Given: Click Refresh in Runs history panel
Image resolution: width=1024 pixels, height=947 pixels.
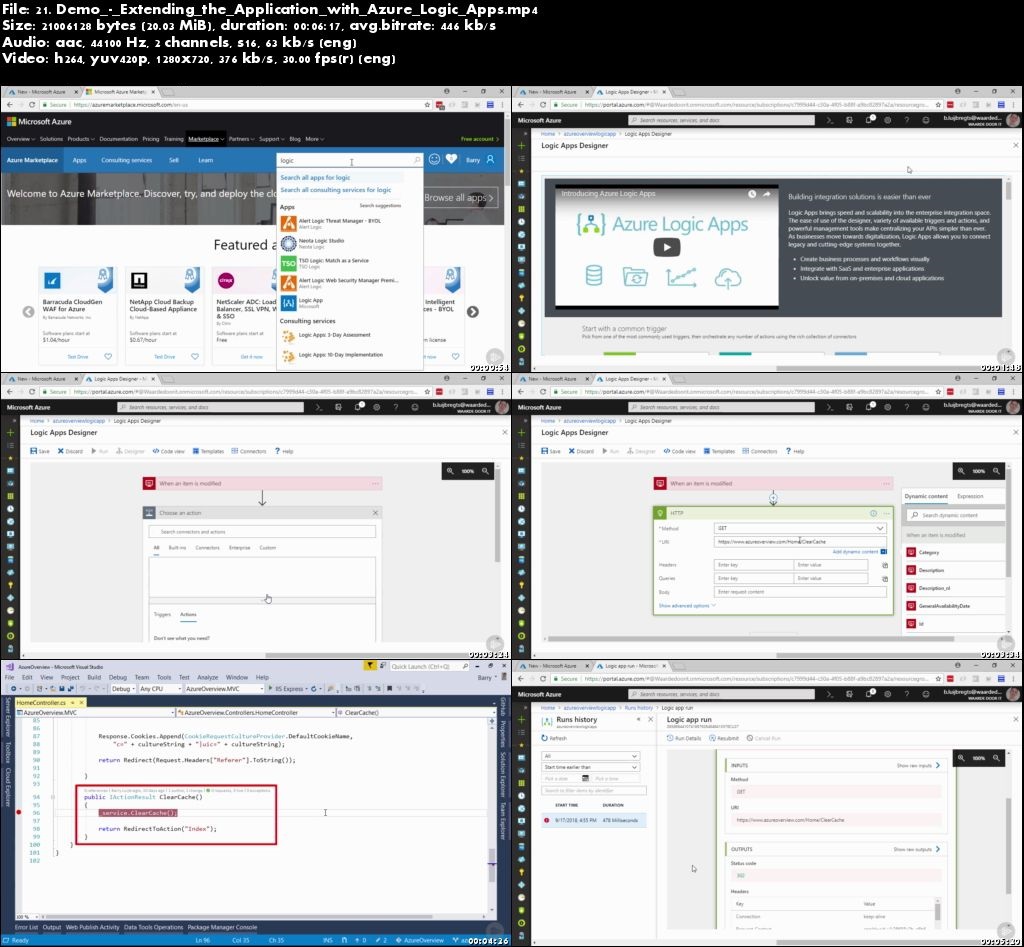Looking at the screenshot, I should (554, 738).
